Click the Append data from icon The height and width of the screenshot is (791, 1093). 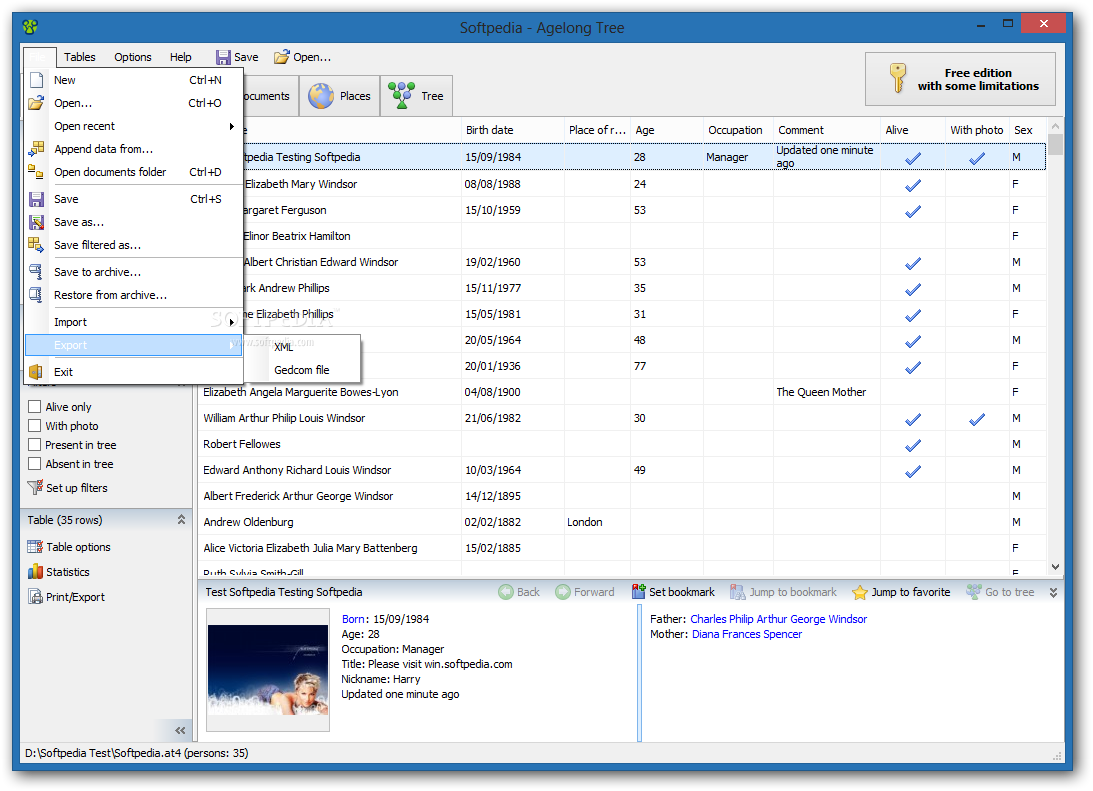coord(36,148)
